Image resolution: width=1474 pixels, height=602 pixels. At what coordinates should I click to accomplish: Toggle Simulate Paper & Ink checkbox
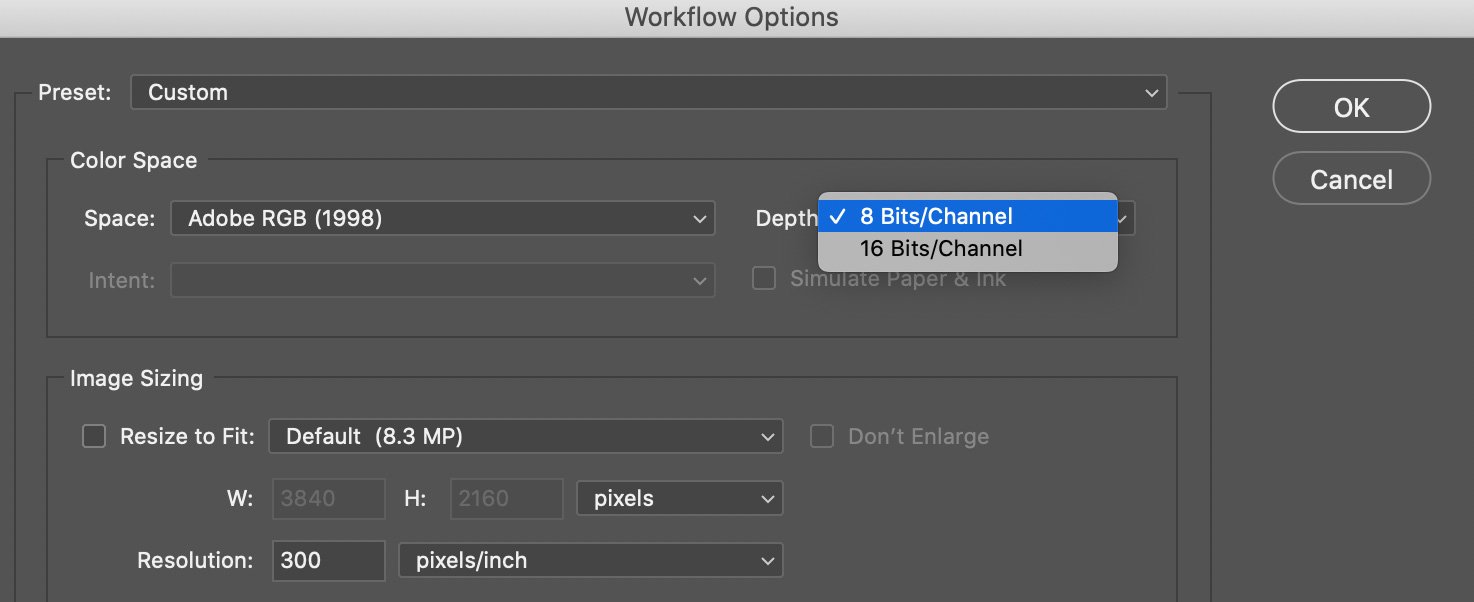pos(764,279)
